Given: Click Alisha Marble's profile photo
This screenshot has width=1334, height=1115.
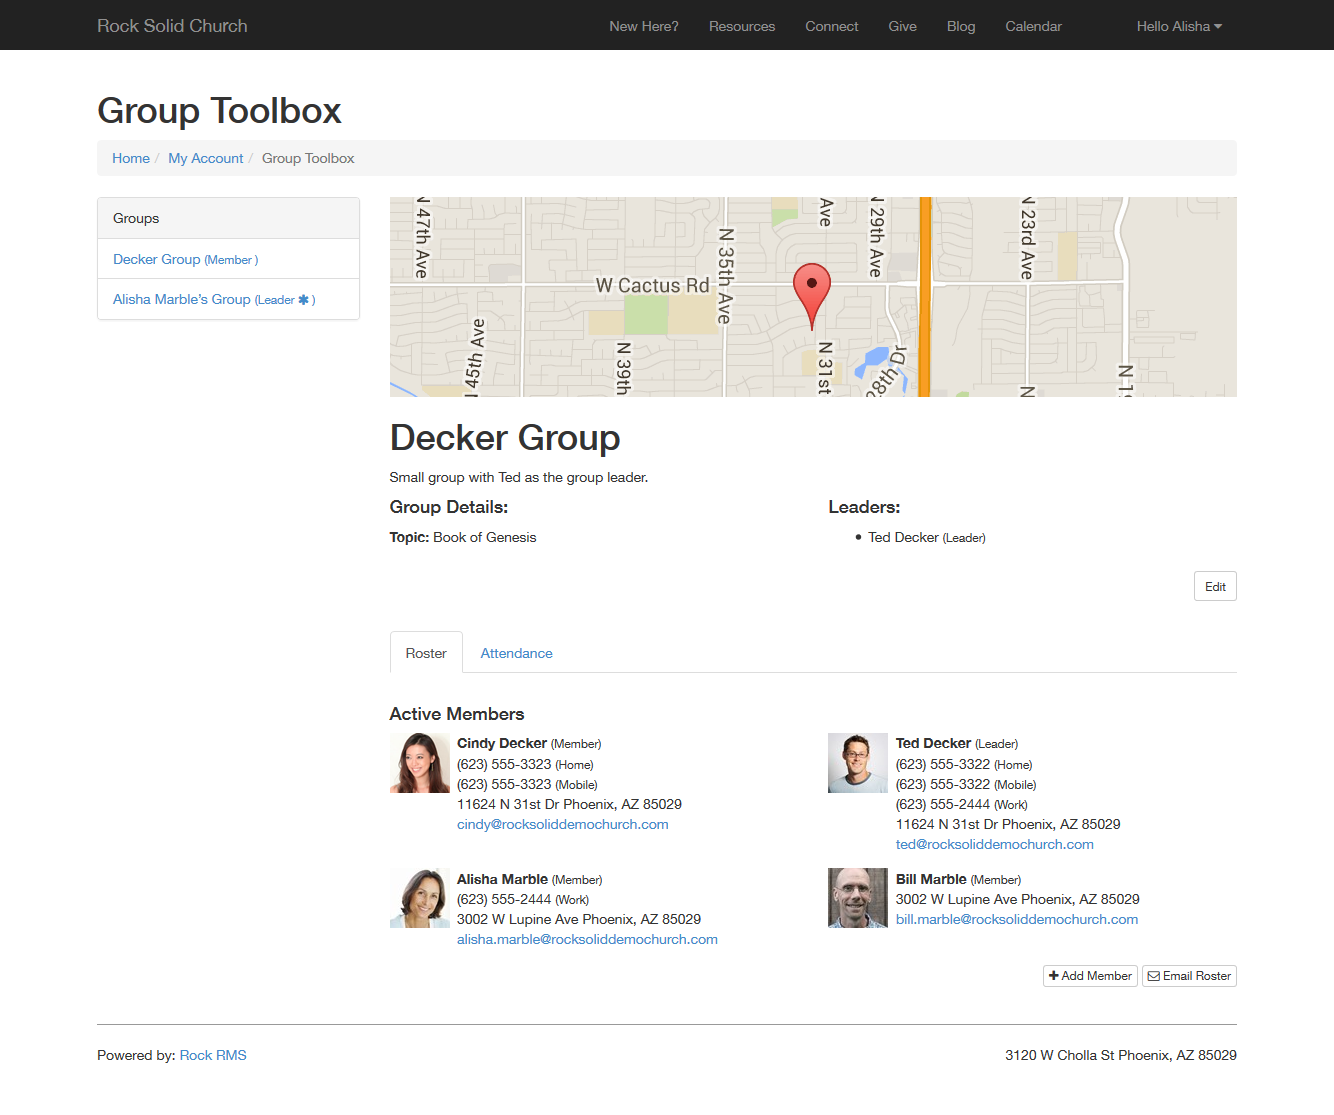Looking at the screenshot, I should pyautogui.click(x=419, y=898).
